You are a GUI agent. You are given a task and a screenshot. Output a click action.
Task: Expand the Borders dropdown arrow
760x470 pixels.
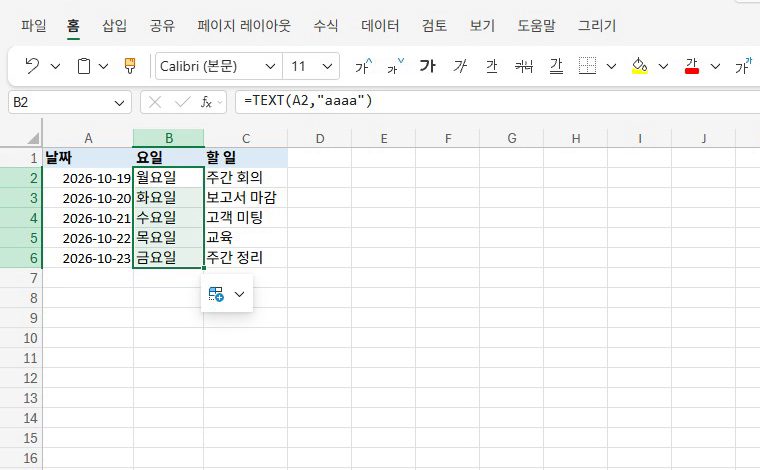click(612, 66)
